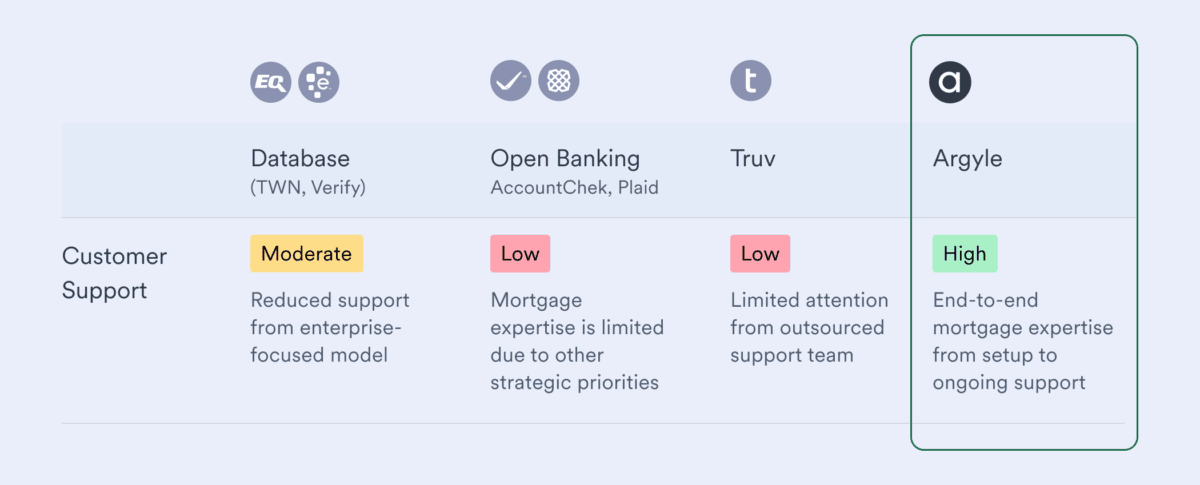Click the yellow Moderate rating badge
The width and height of the screenshot is (1200, 485).
pos(306,254)
